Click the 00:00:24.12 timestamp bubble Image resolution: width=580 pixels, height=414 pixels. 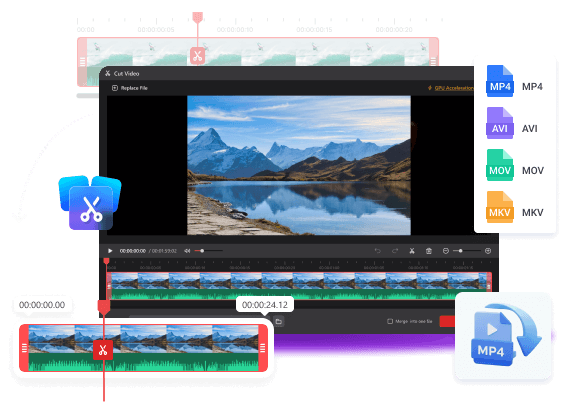click(x=265, y=305)
